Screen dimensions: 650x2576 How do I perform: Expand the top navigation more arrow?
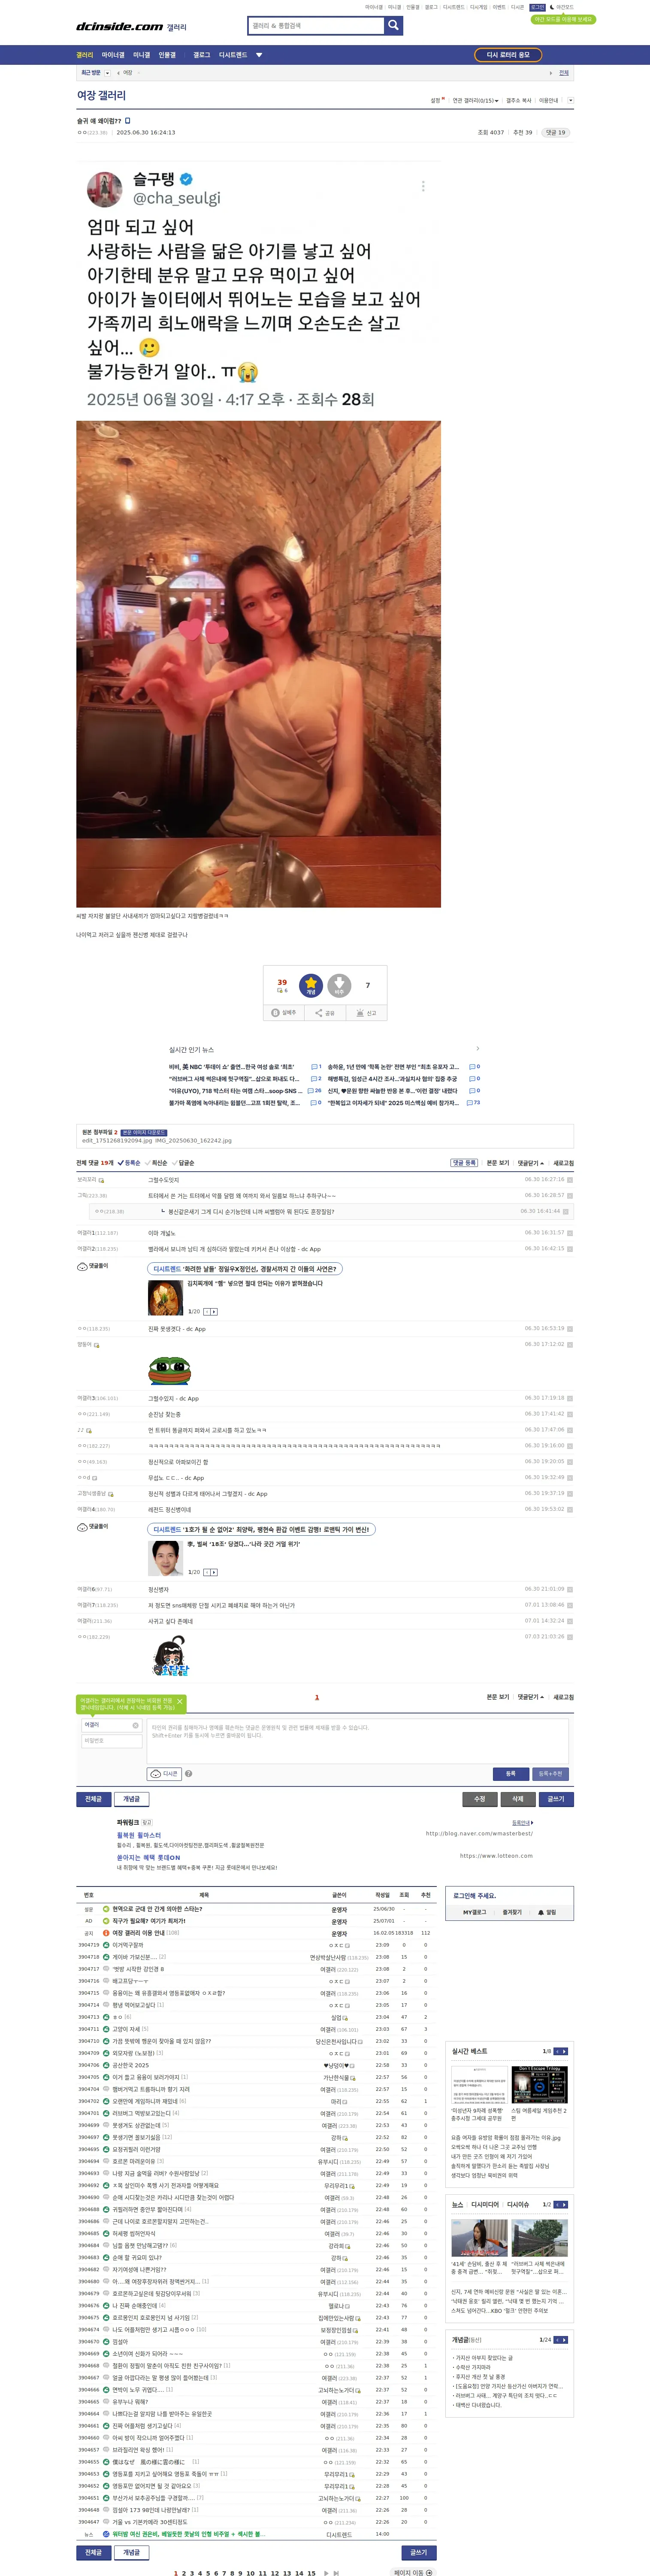pyautogui.click(x=259, y=55)
